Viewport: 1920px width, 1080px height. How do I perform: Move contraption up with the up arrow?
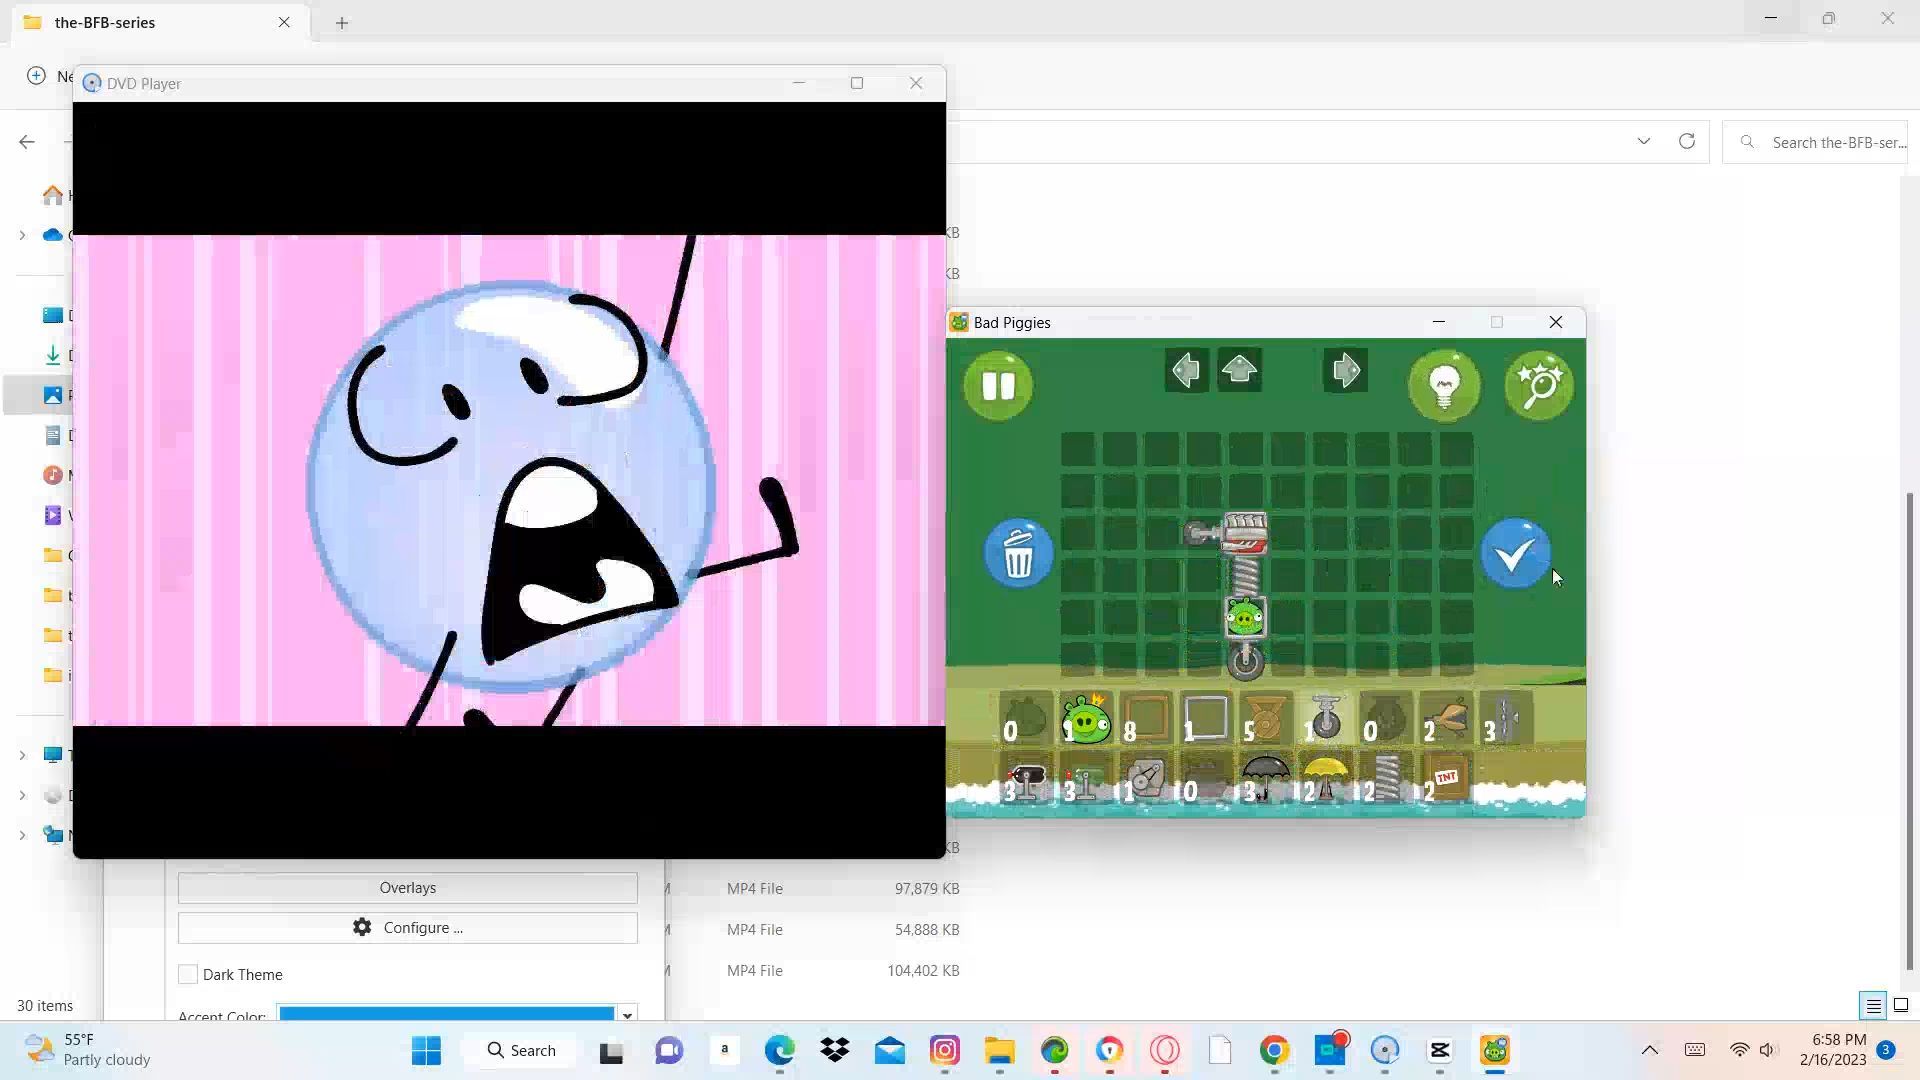1239,371
